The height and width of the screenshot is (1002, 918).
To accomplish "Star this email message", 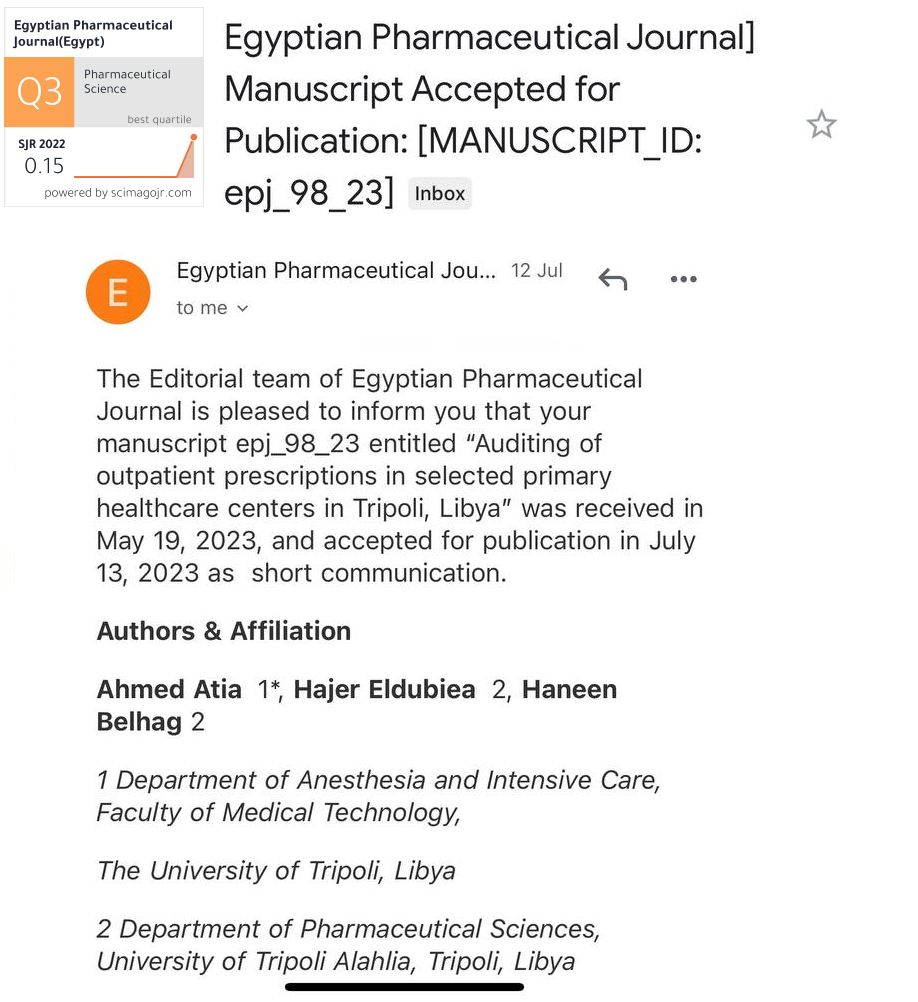I will (821, 125).
